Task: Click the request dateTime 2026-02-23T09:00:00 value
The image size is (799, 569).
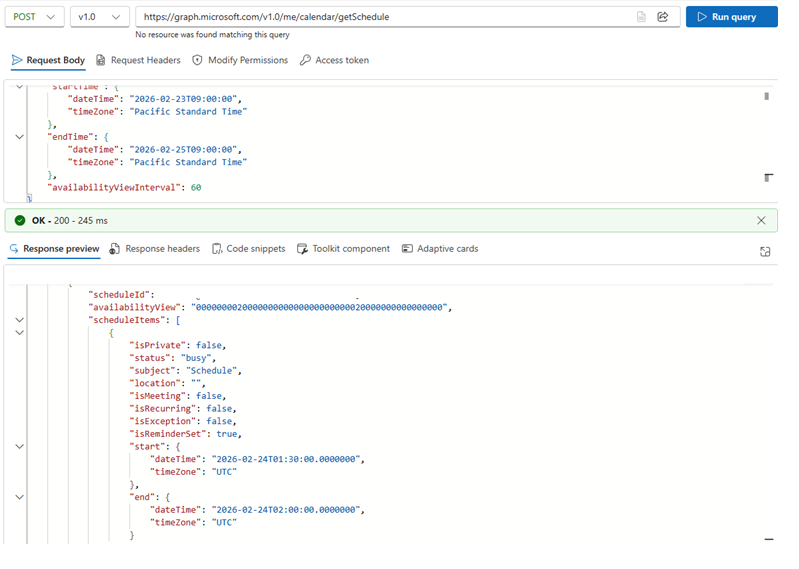Action: pos(183,99)
